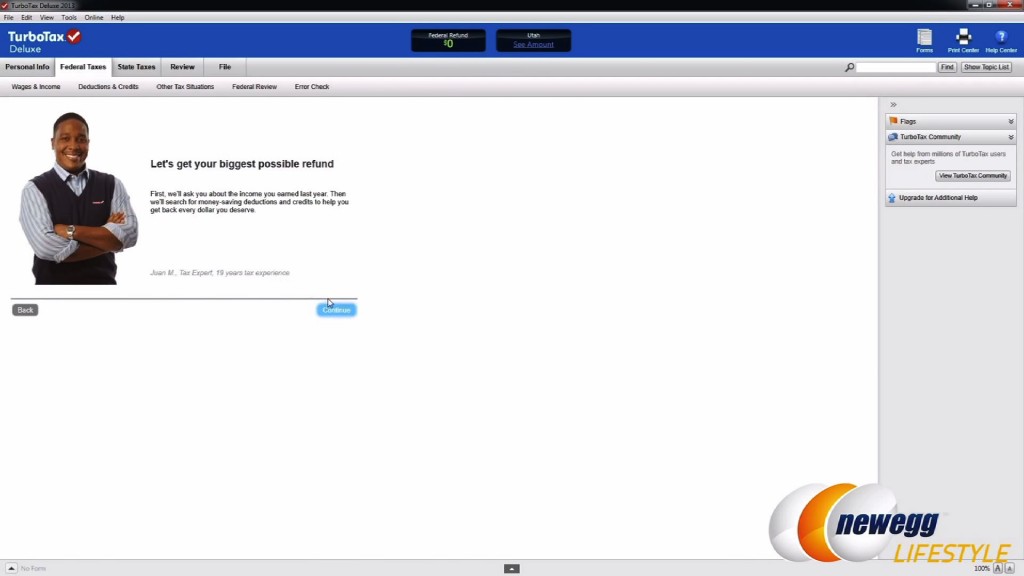This screenshot has width=1024, height=576.
Task: Open the Online menu
Action: pyautogui.click(x=93, y=18)
